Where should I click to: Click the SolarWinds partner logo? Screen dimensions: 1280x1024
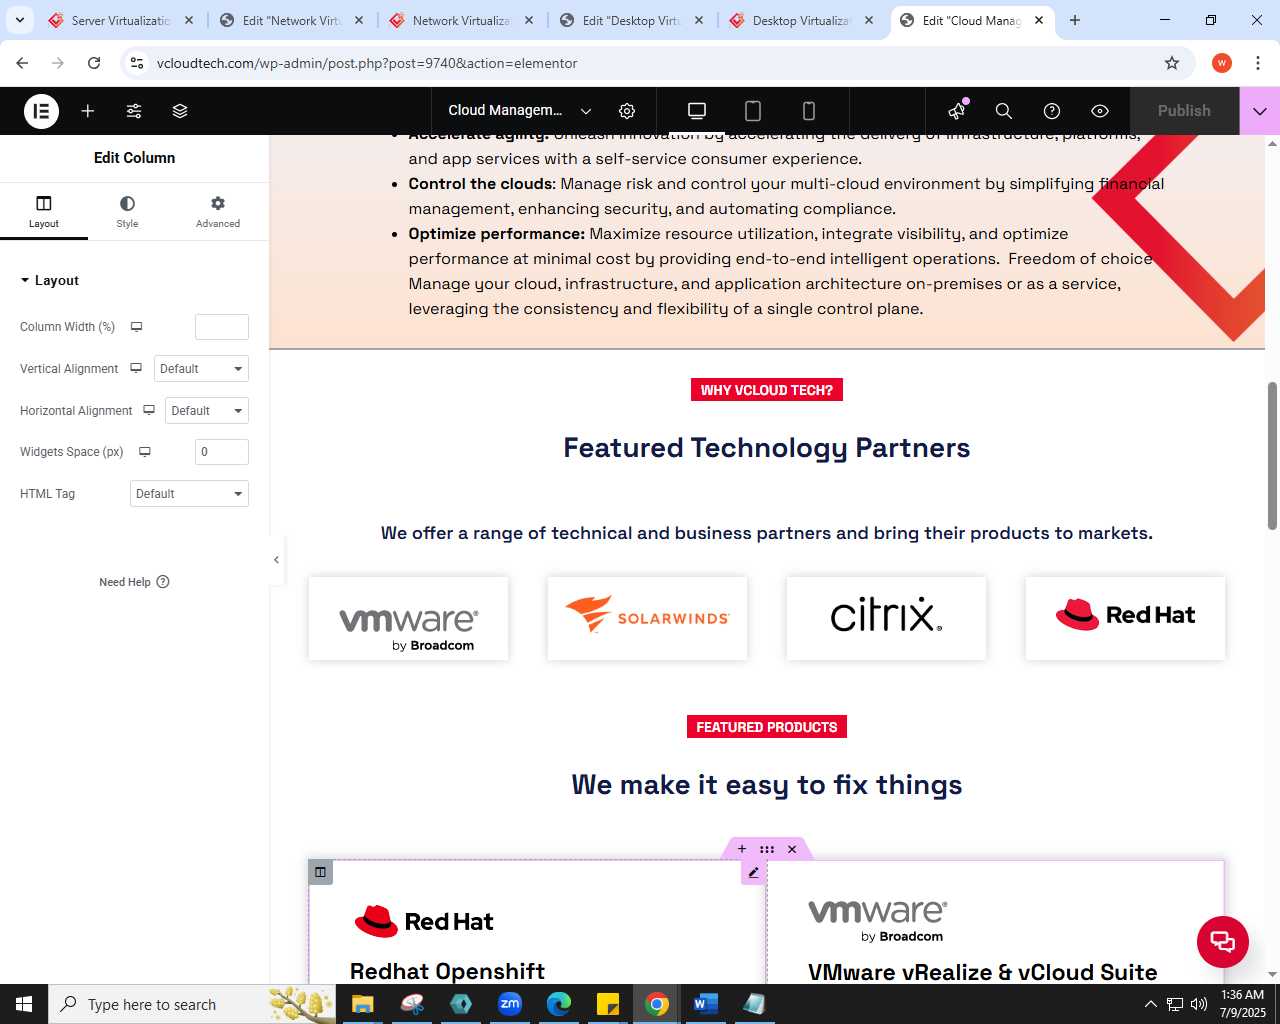pos(647,619)
